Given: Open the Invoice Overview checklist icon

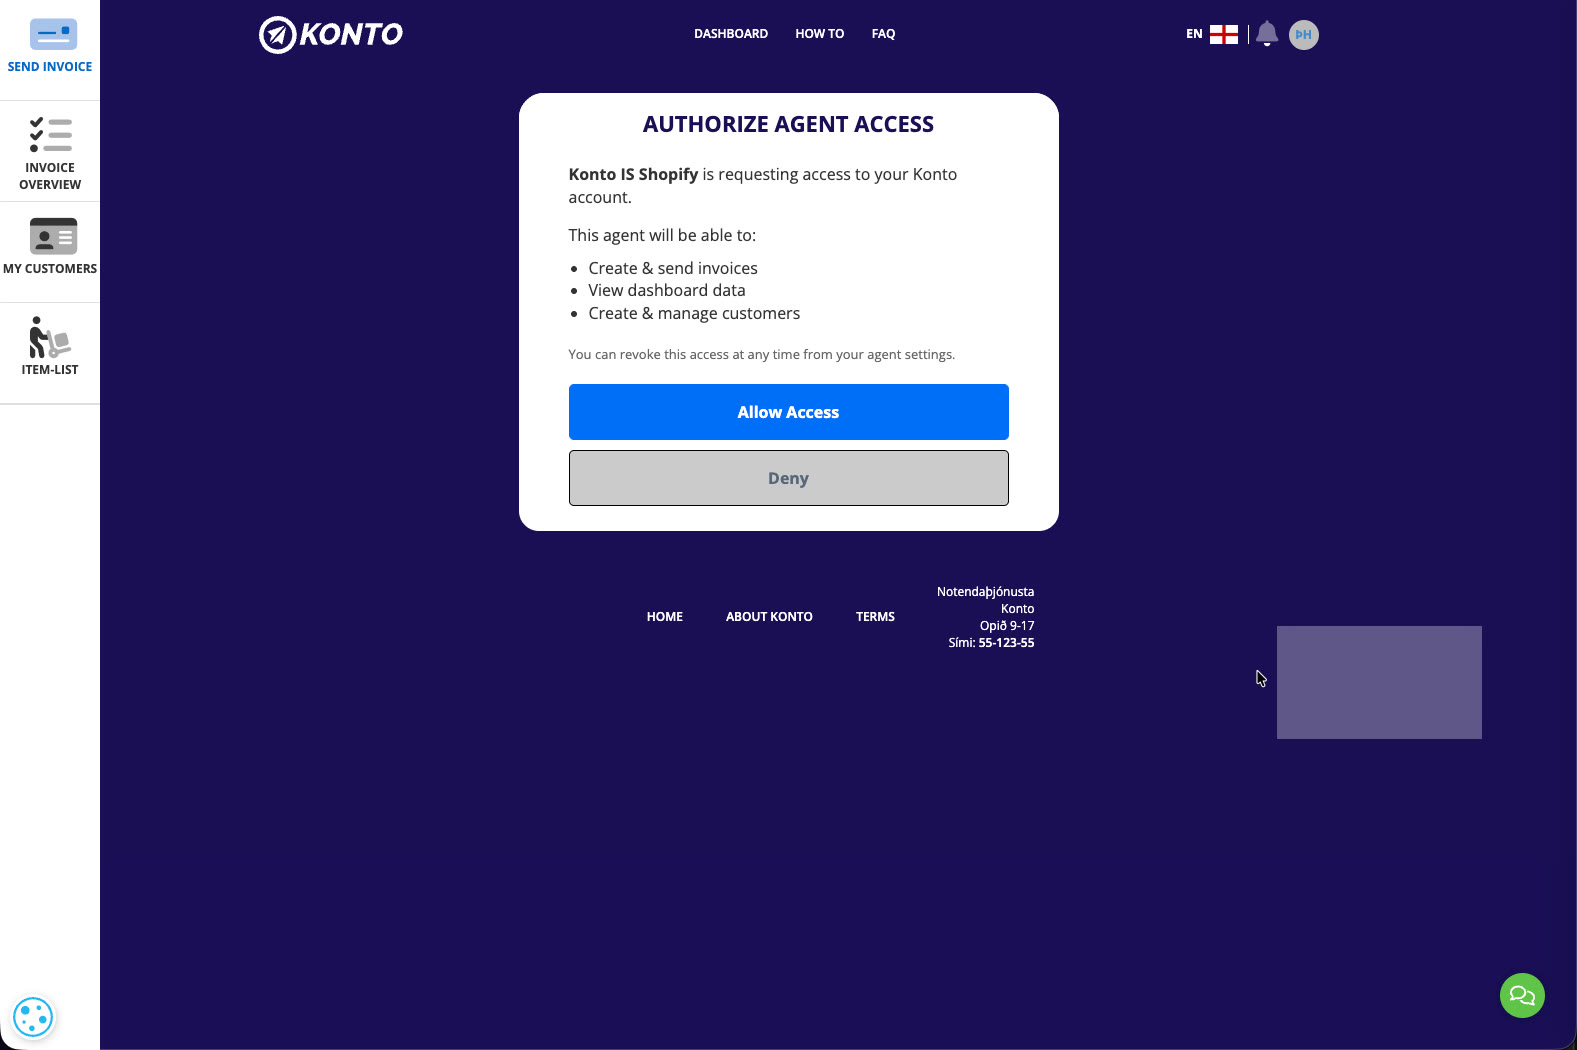Looking at the screenshot, I should tap(50, 135).
